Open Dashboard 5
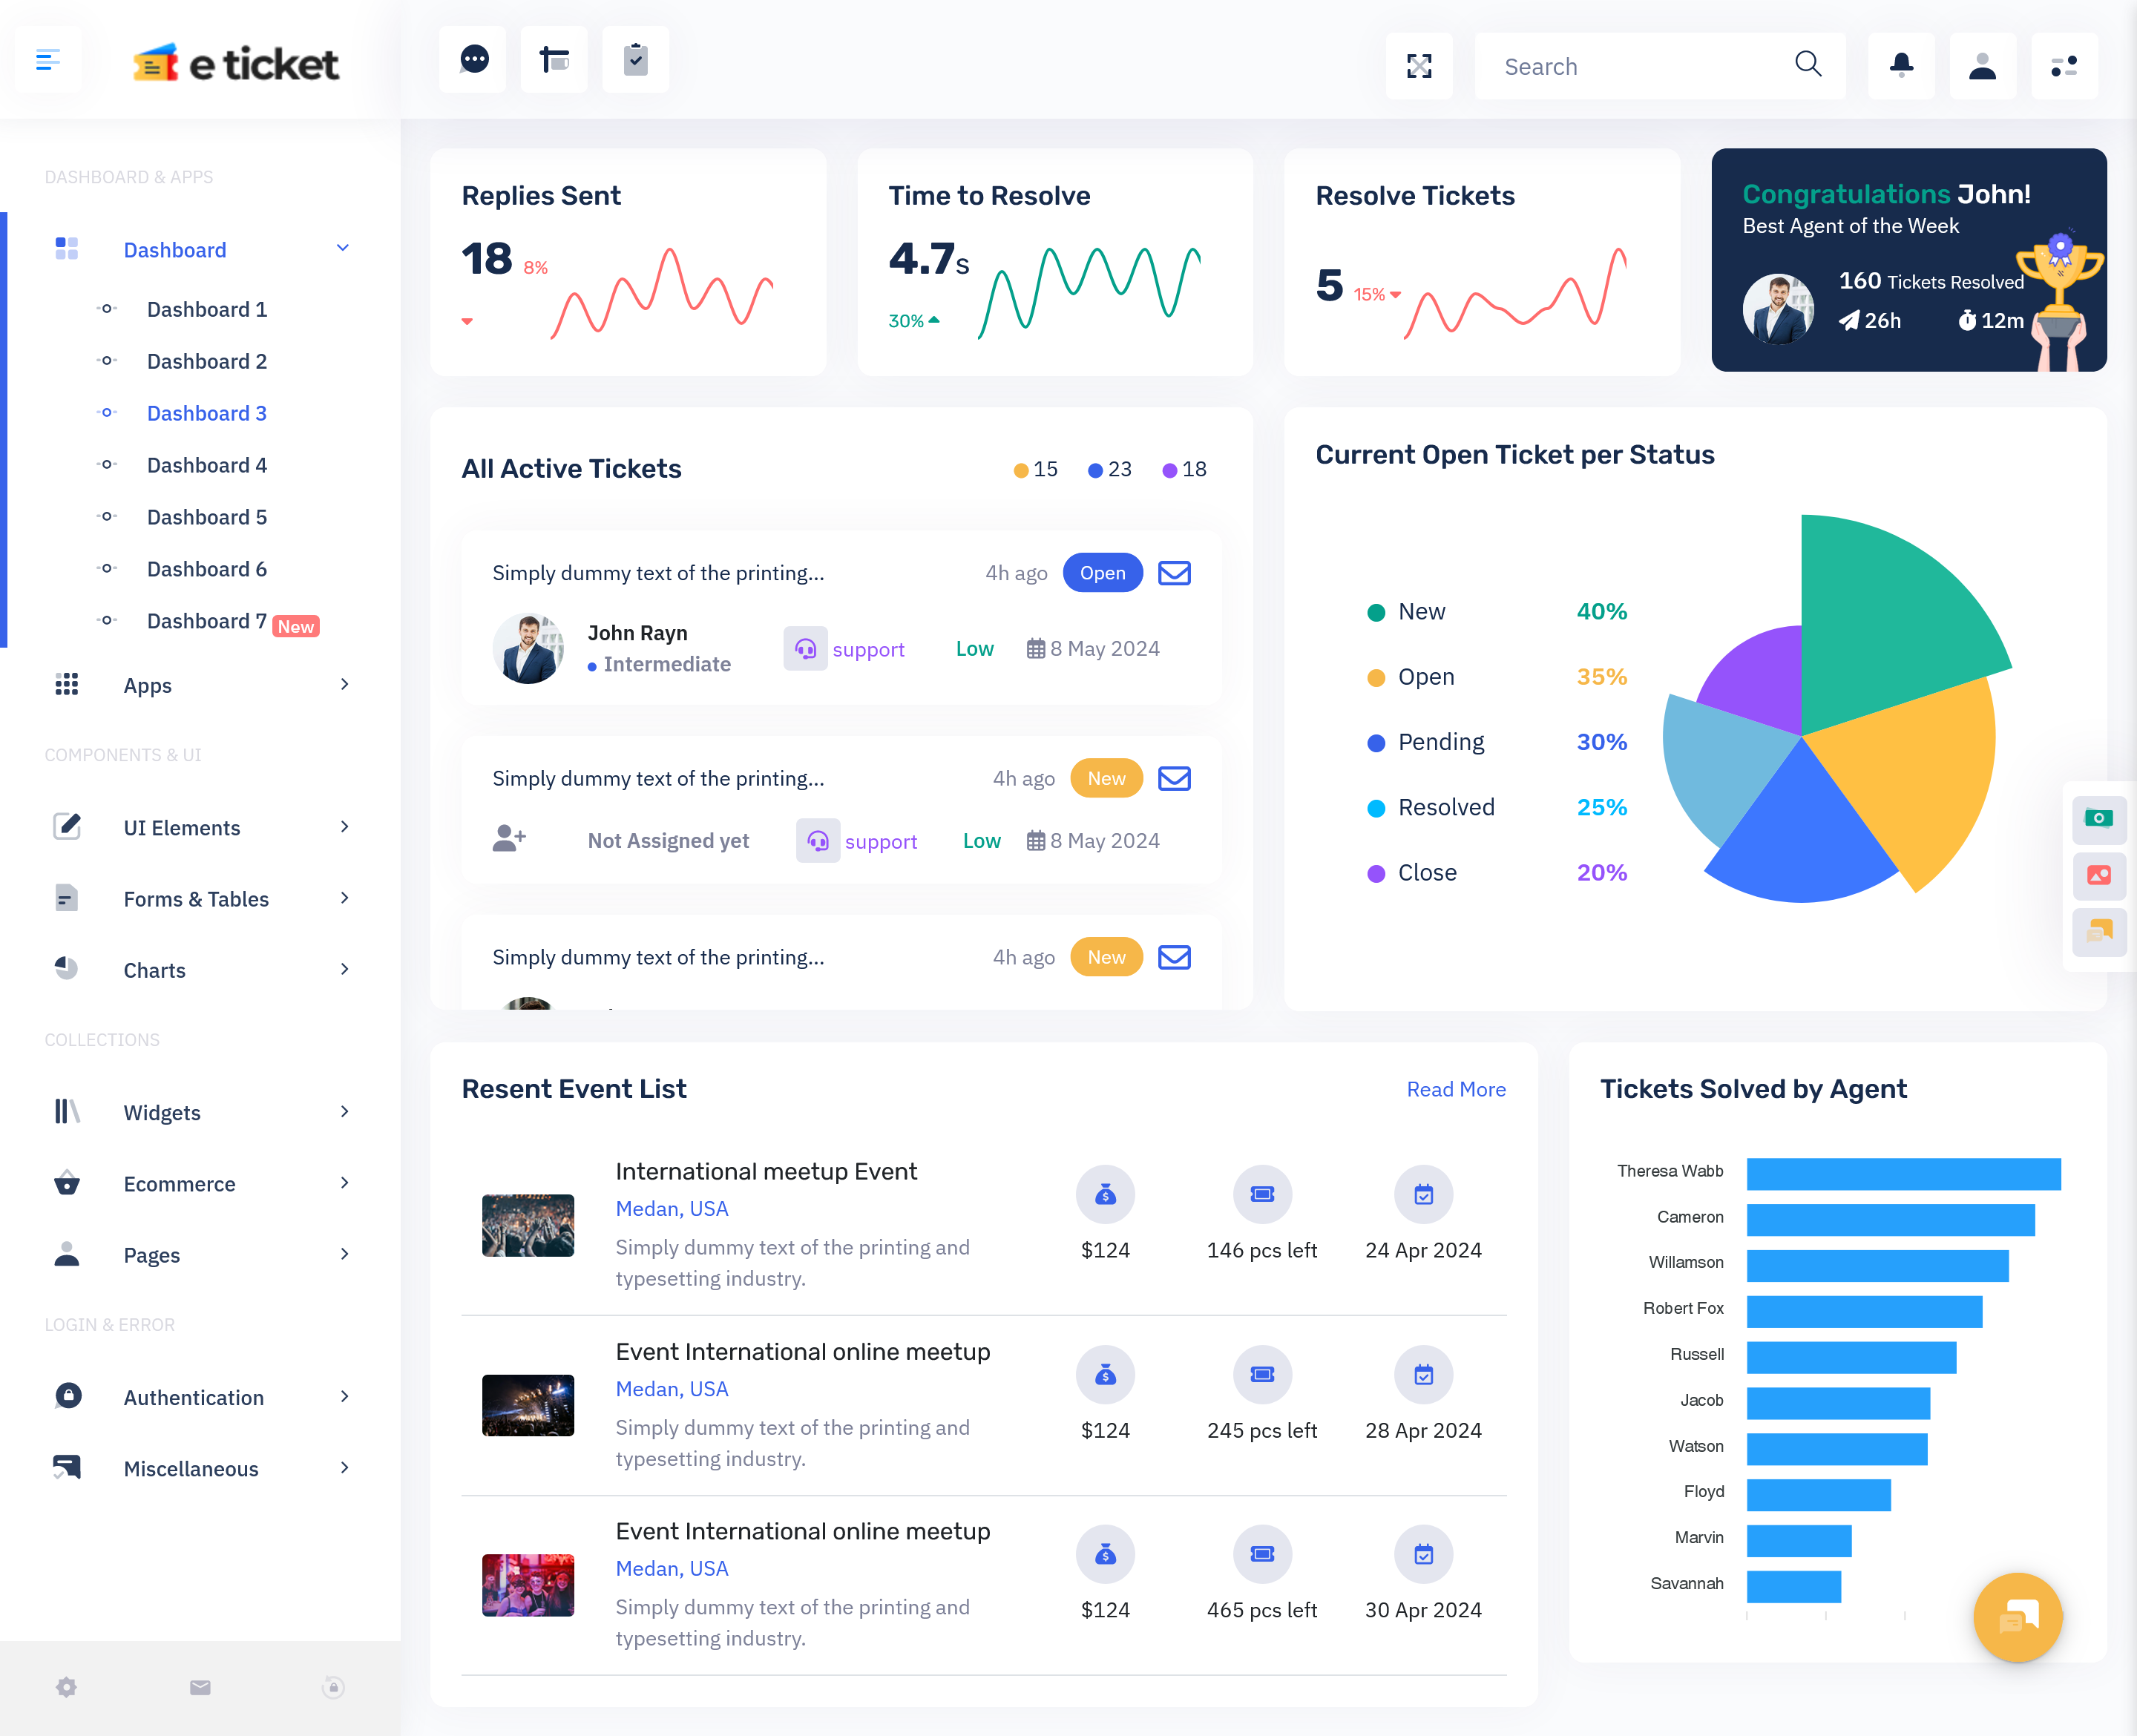 [x=207, y=517]
